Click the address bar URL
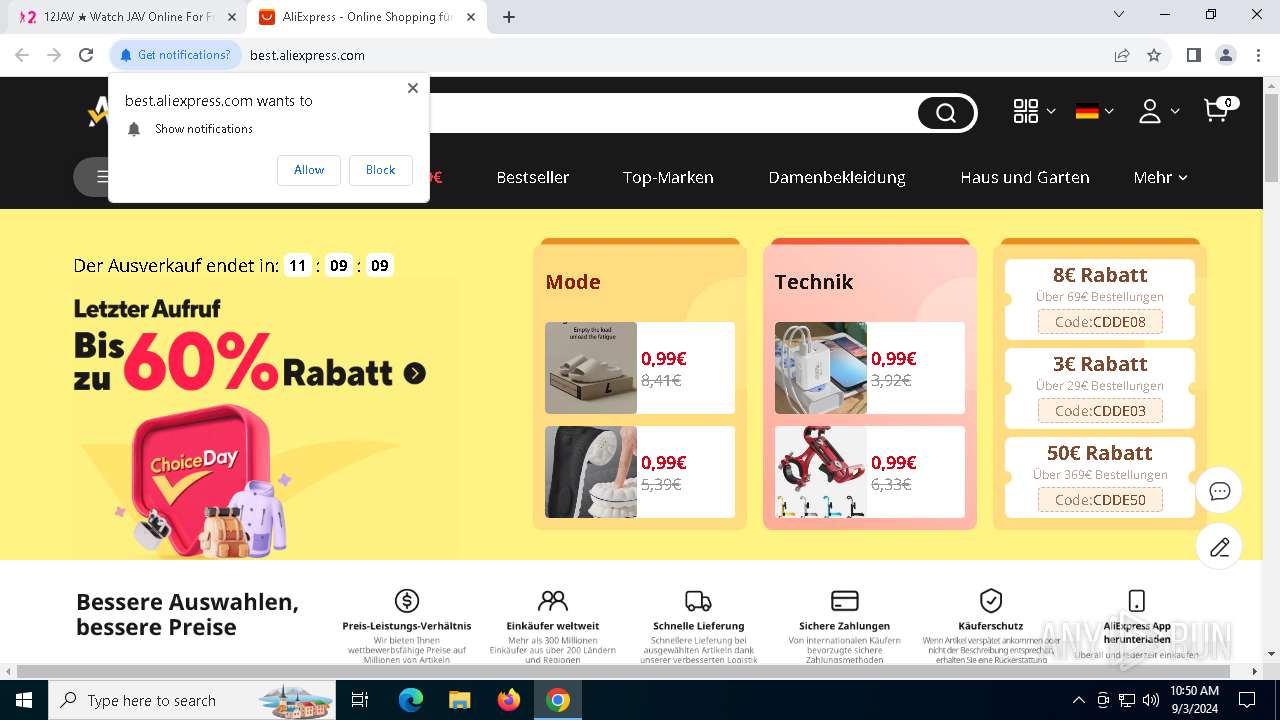The width and height of the screenshot is (1280, 720). point(307,55)
